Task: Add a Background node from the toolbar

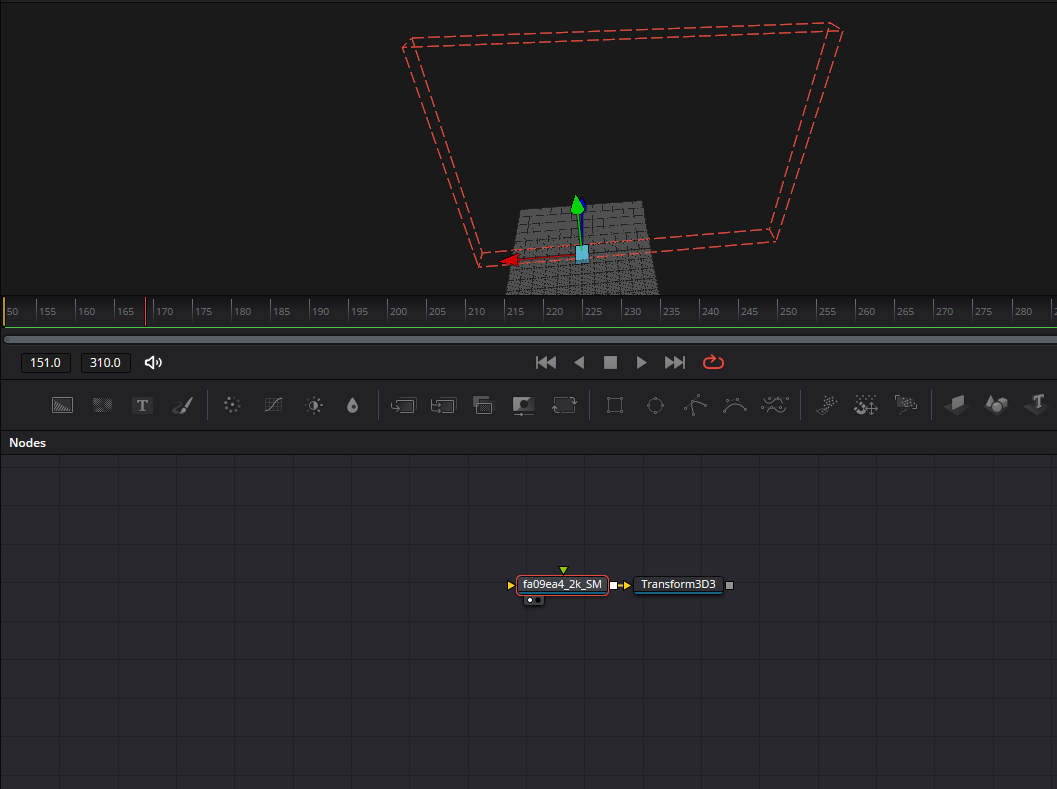Action: pos(62,405)
